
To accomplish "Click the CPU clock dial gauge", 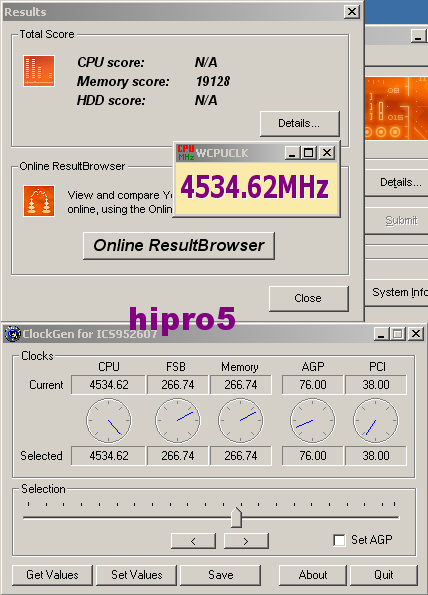I will click(109, 420).
